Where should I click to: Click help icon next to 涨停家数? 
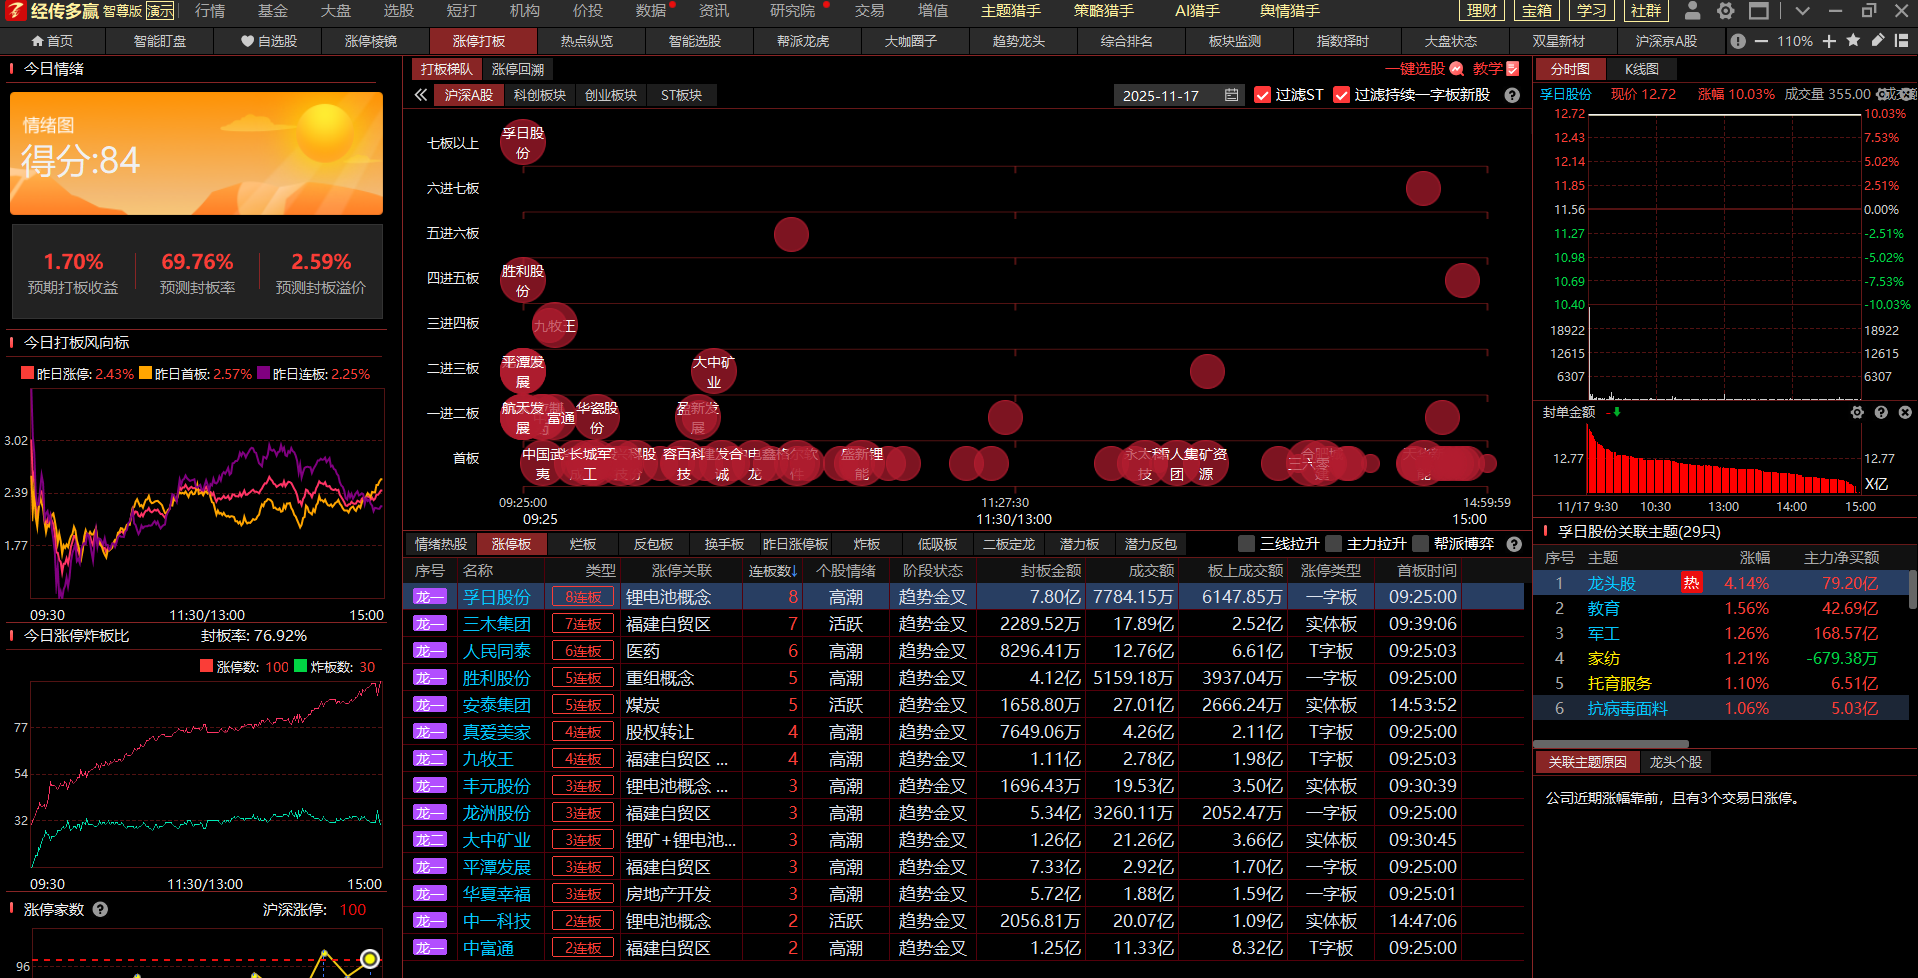coord(100,909)
